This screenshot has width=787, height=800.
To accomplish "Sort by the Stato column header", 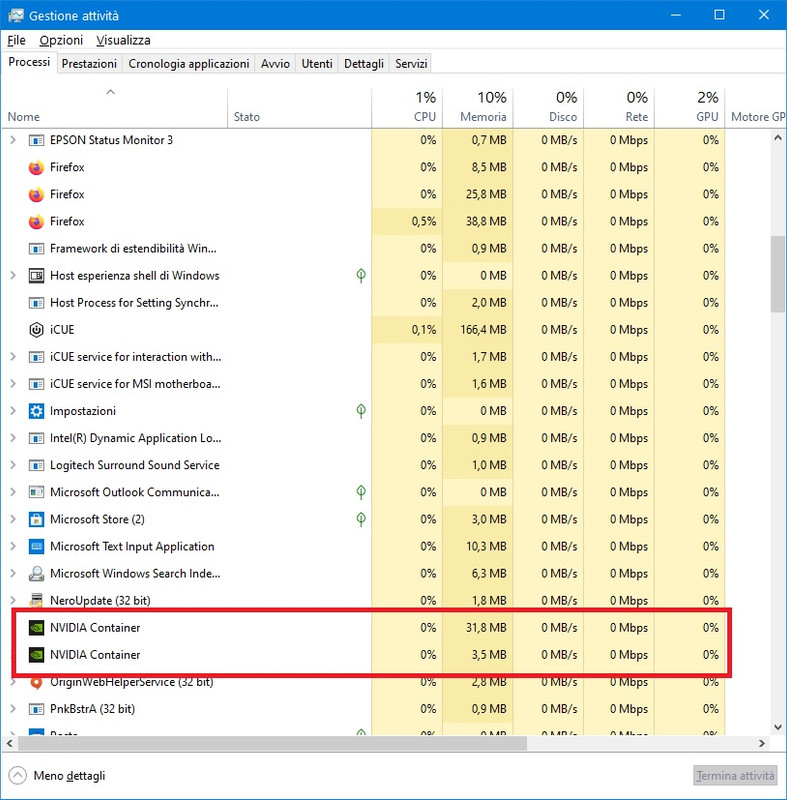I will (x=299, y=108).
